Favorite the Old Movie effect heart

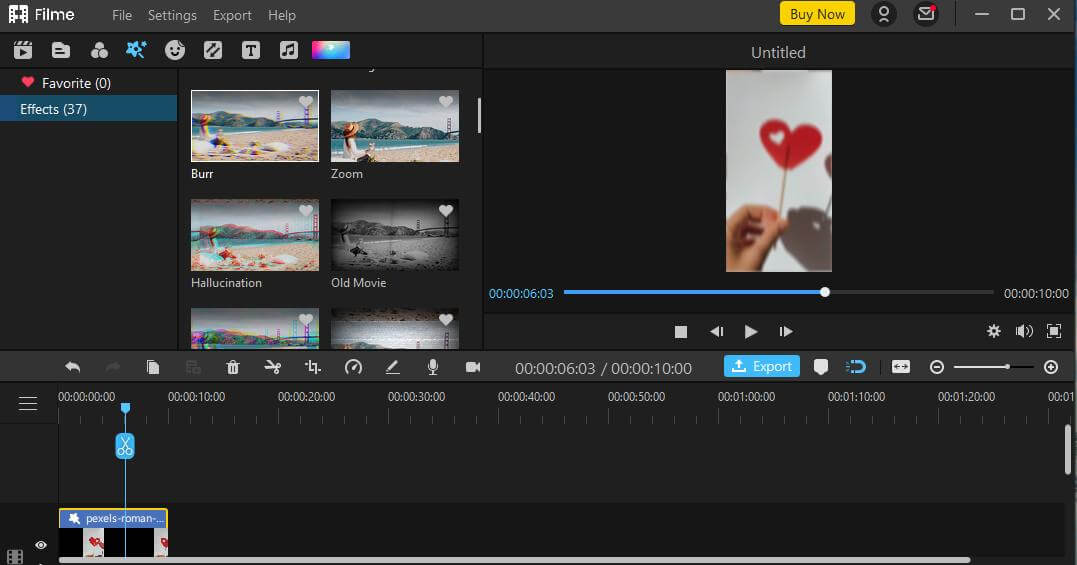coord(446,211)
